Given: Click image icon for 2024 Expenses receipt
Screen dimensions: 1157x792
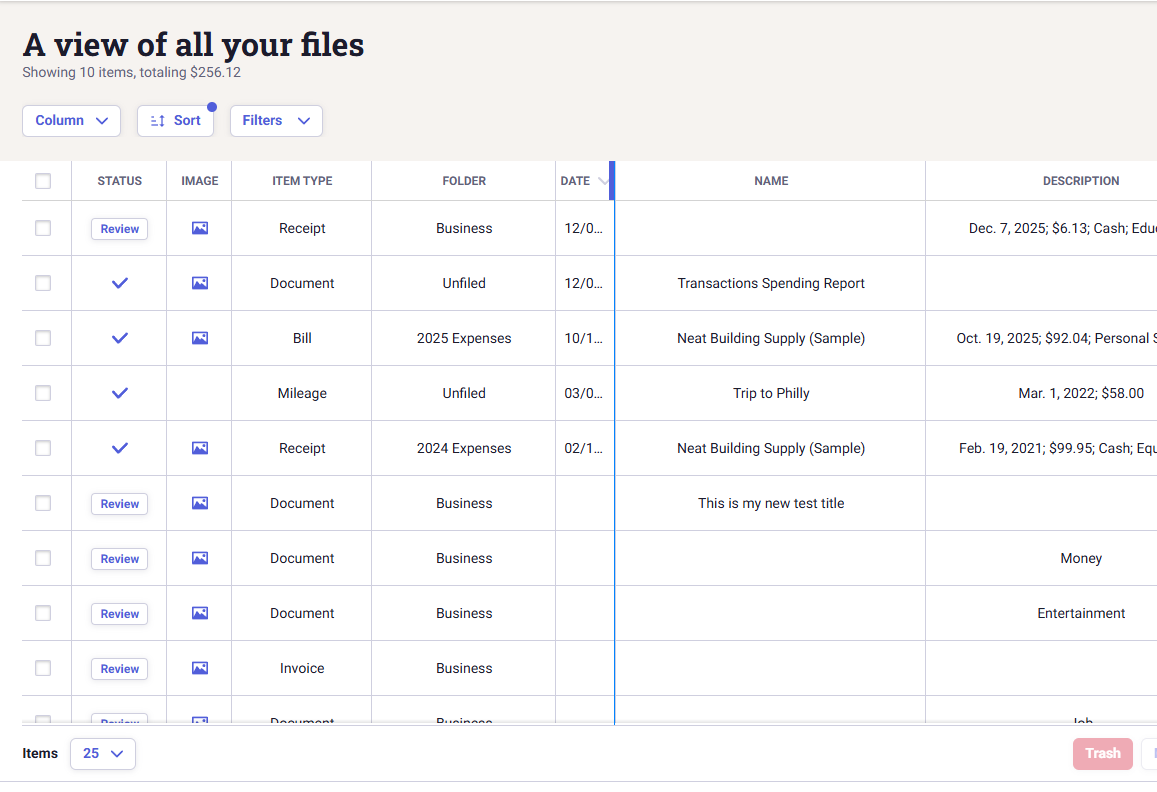Looking at the screenshot, I should [x=200, y=448].
